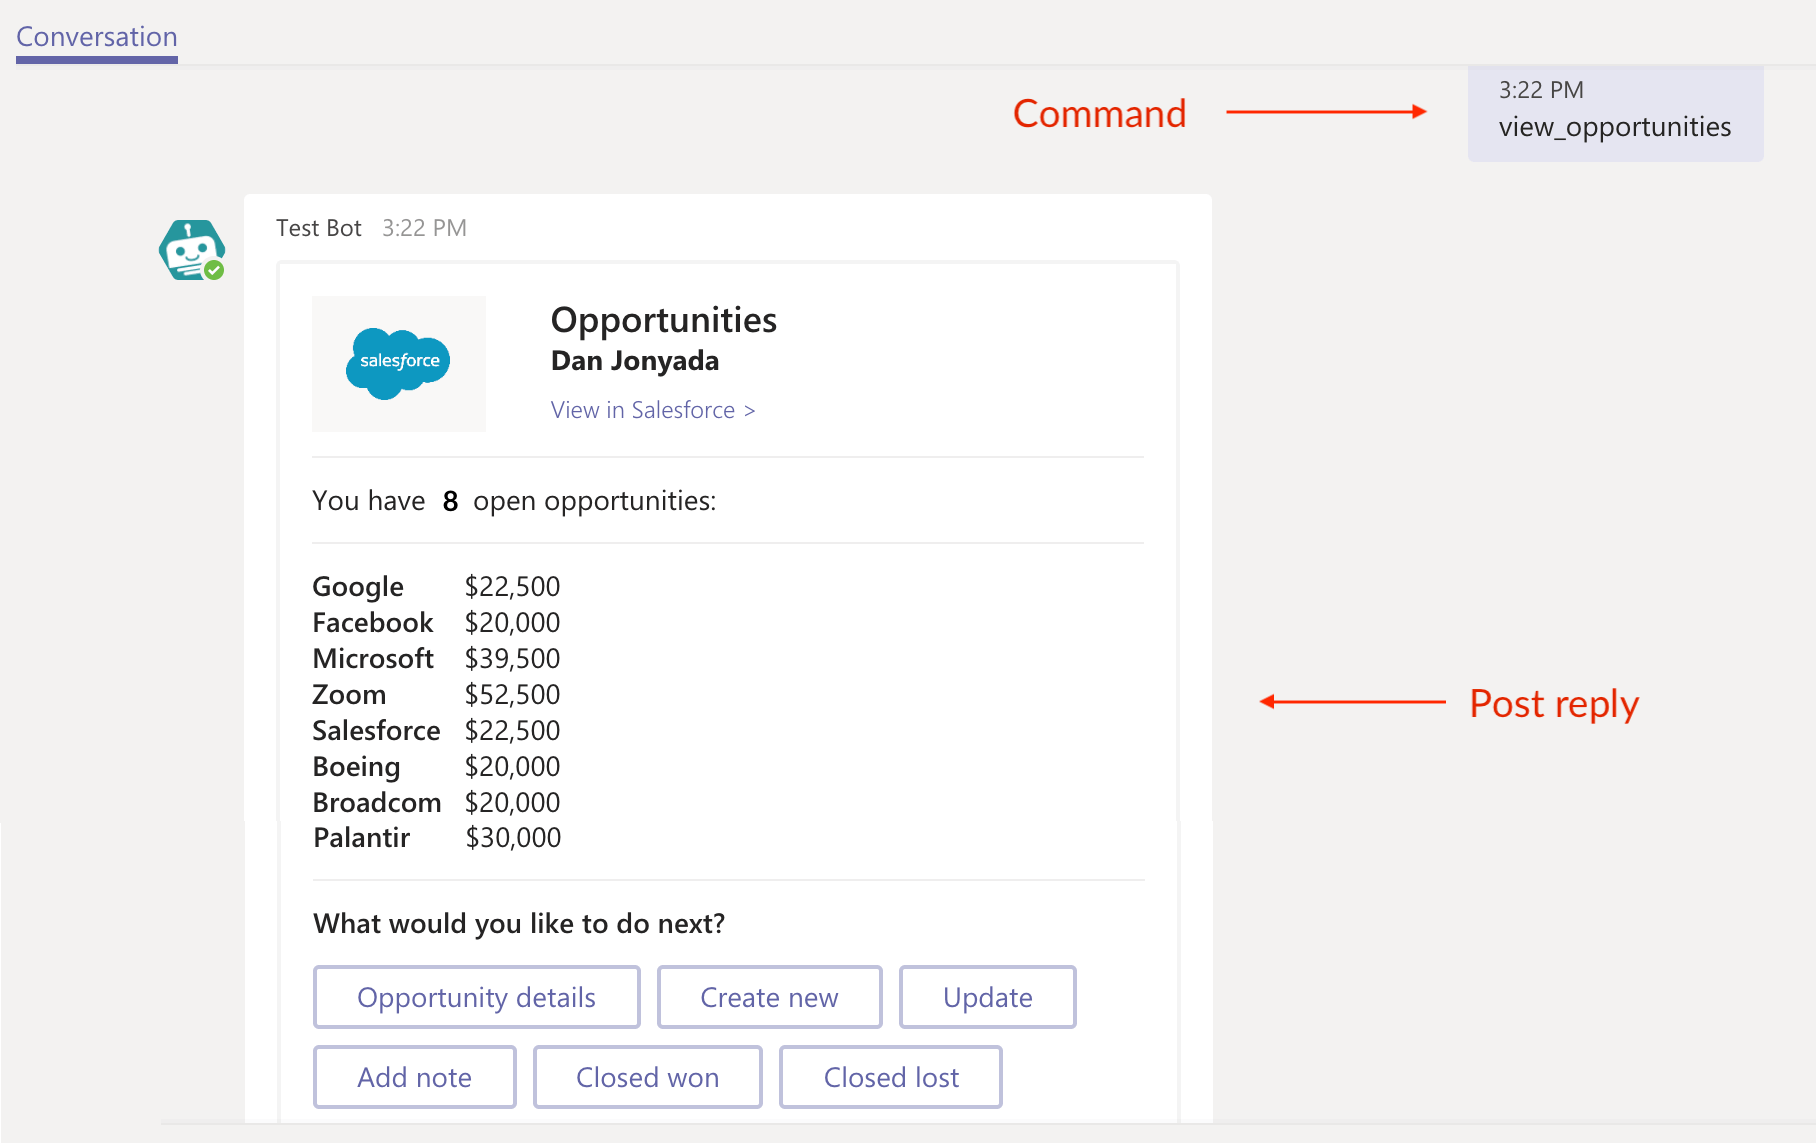Screen dimensions: 1816x1143
Task: Choose the Closed lost button
Action: click(x=890, y=1077)
